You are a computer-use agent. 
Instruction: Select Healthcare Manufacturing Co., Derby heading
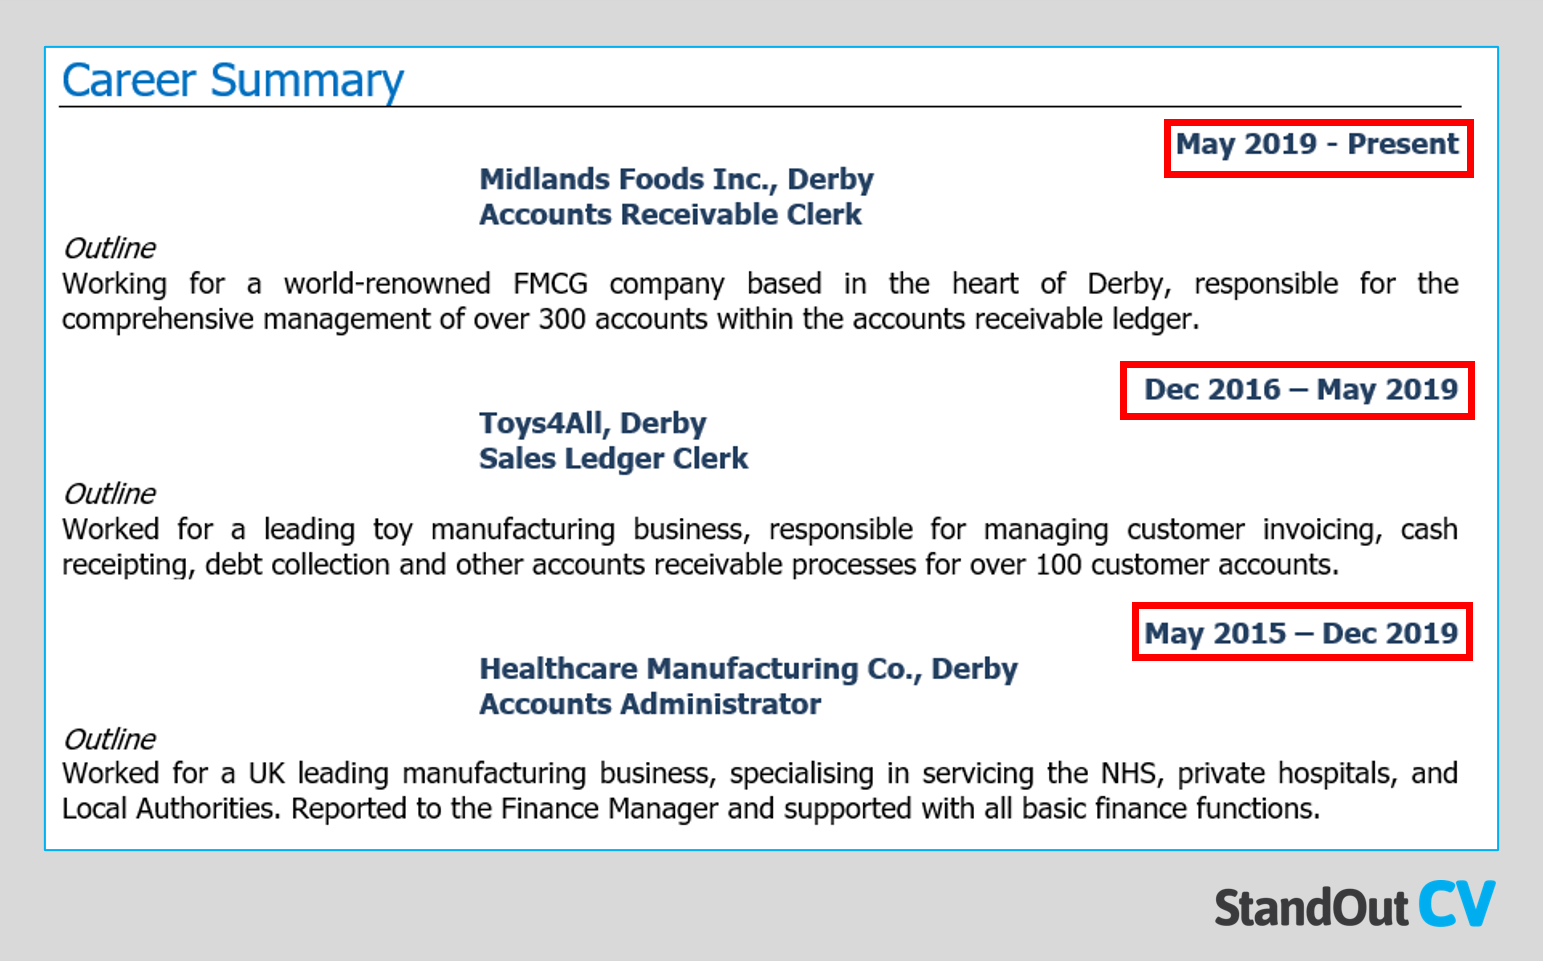click(748, 668)
